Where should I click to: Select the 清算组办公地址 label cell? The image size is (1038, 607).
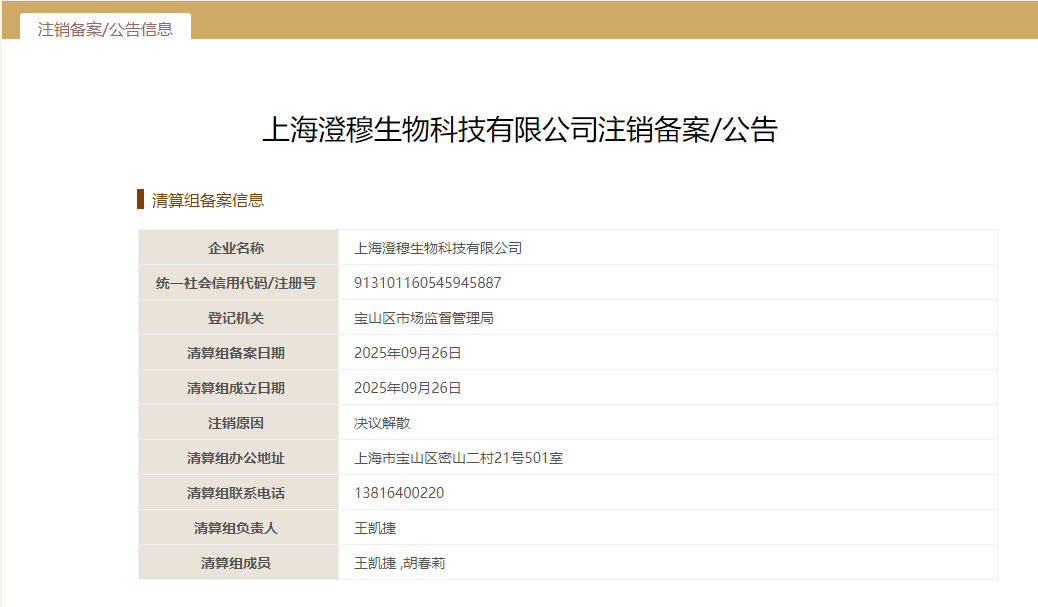[x=236, y=458]
